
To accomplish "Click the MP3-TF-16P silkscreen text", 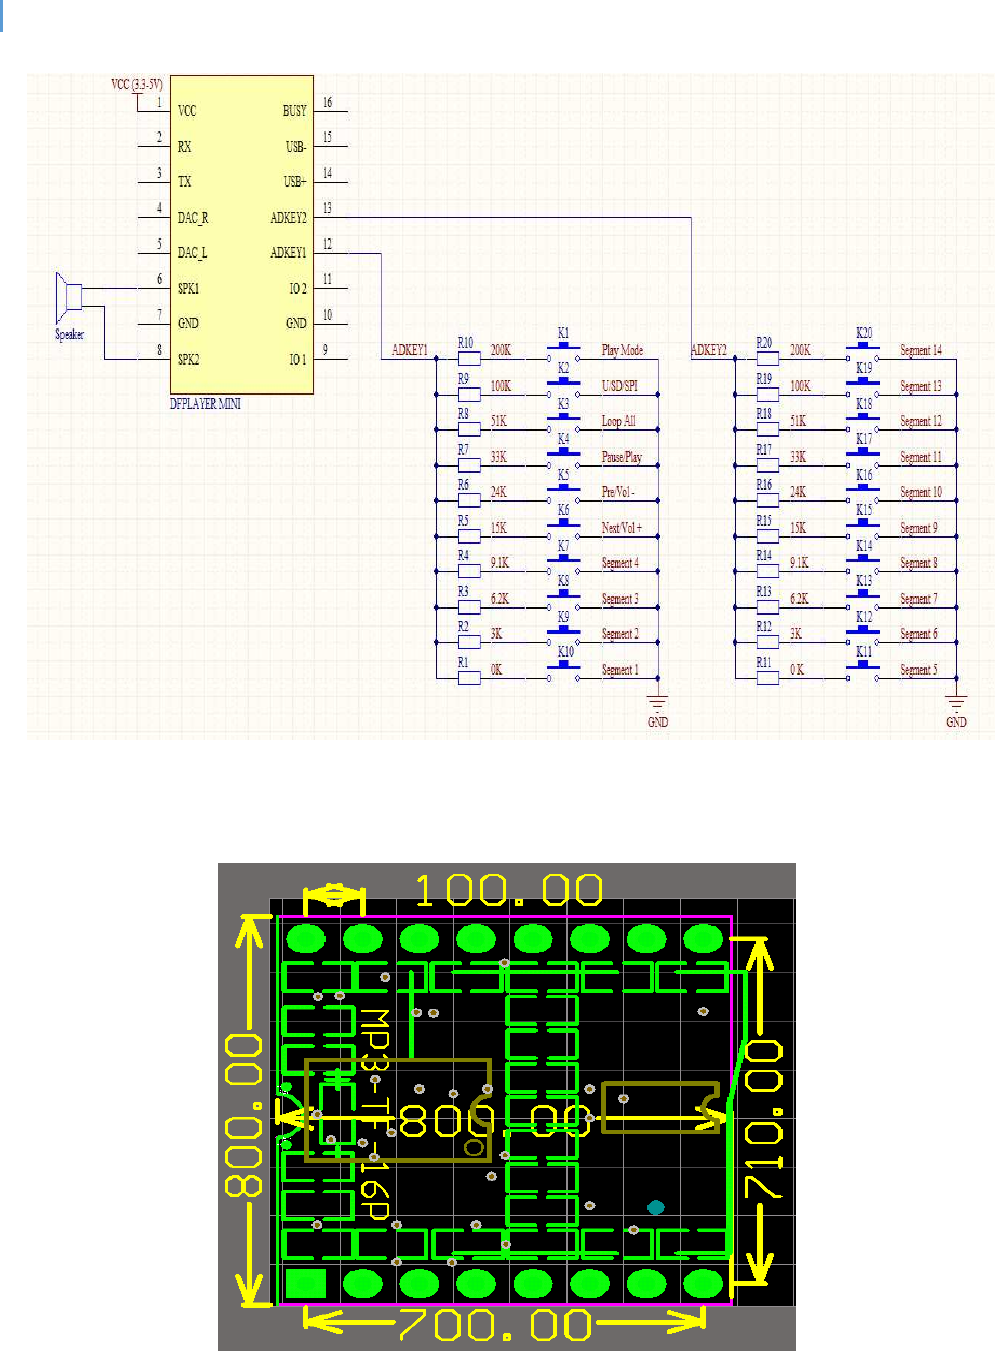I will 375,1113.
